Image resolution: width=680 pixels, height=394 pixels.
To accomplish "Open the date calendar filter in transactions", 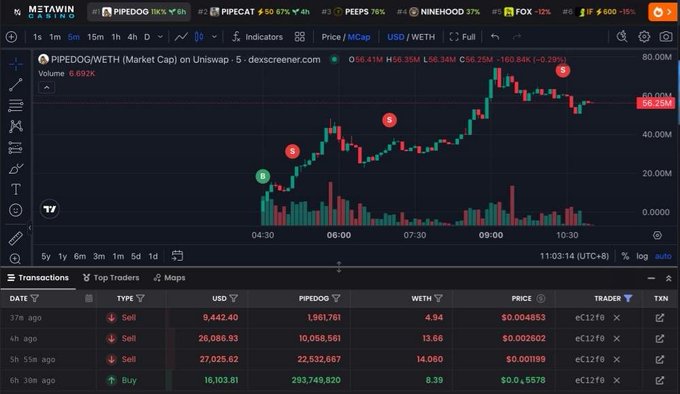I will pyautogui.click(x=89, y=298).
